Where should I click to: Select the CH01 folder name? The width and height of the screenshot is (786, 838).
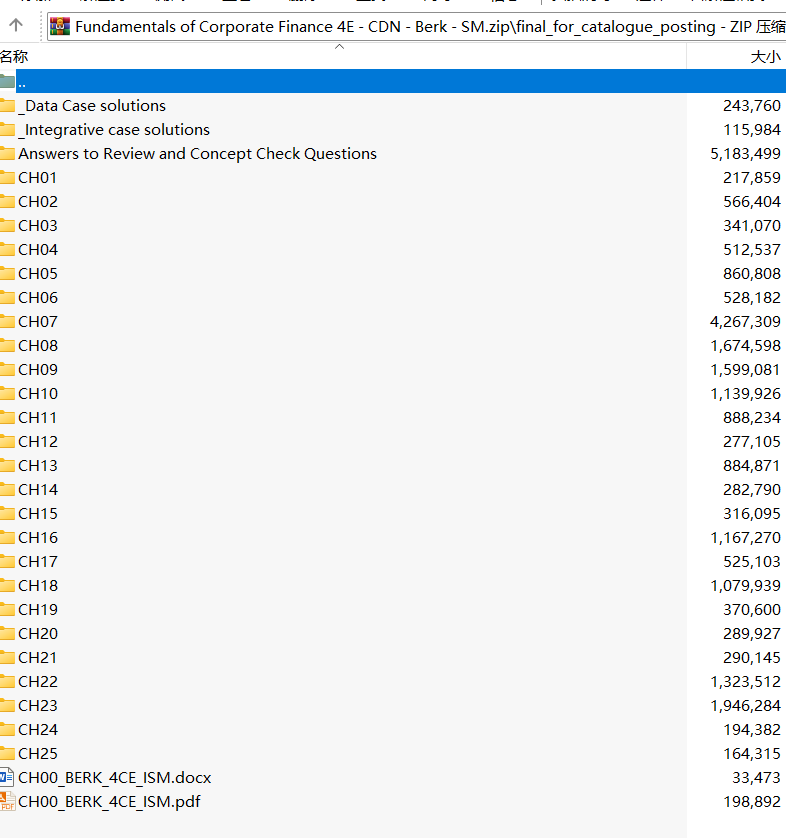37,177
